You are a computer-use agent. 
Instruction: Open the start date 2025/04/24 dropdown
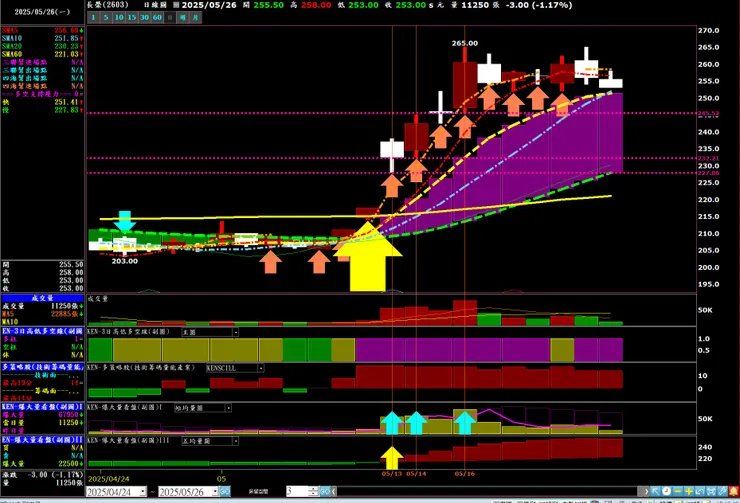tap(143, 491)
